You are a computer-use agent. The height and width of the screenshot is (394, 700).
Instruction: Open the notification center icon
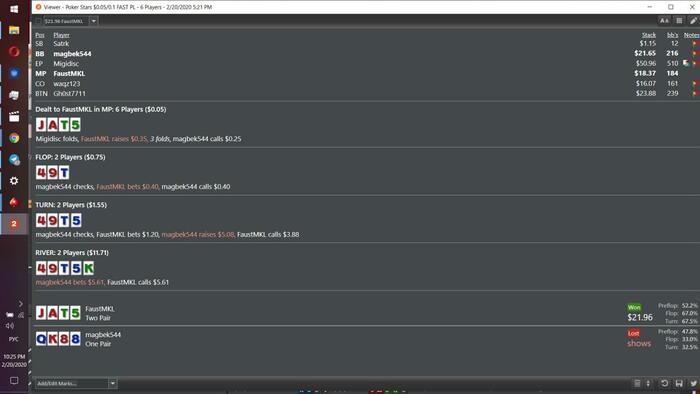[14, 381]
